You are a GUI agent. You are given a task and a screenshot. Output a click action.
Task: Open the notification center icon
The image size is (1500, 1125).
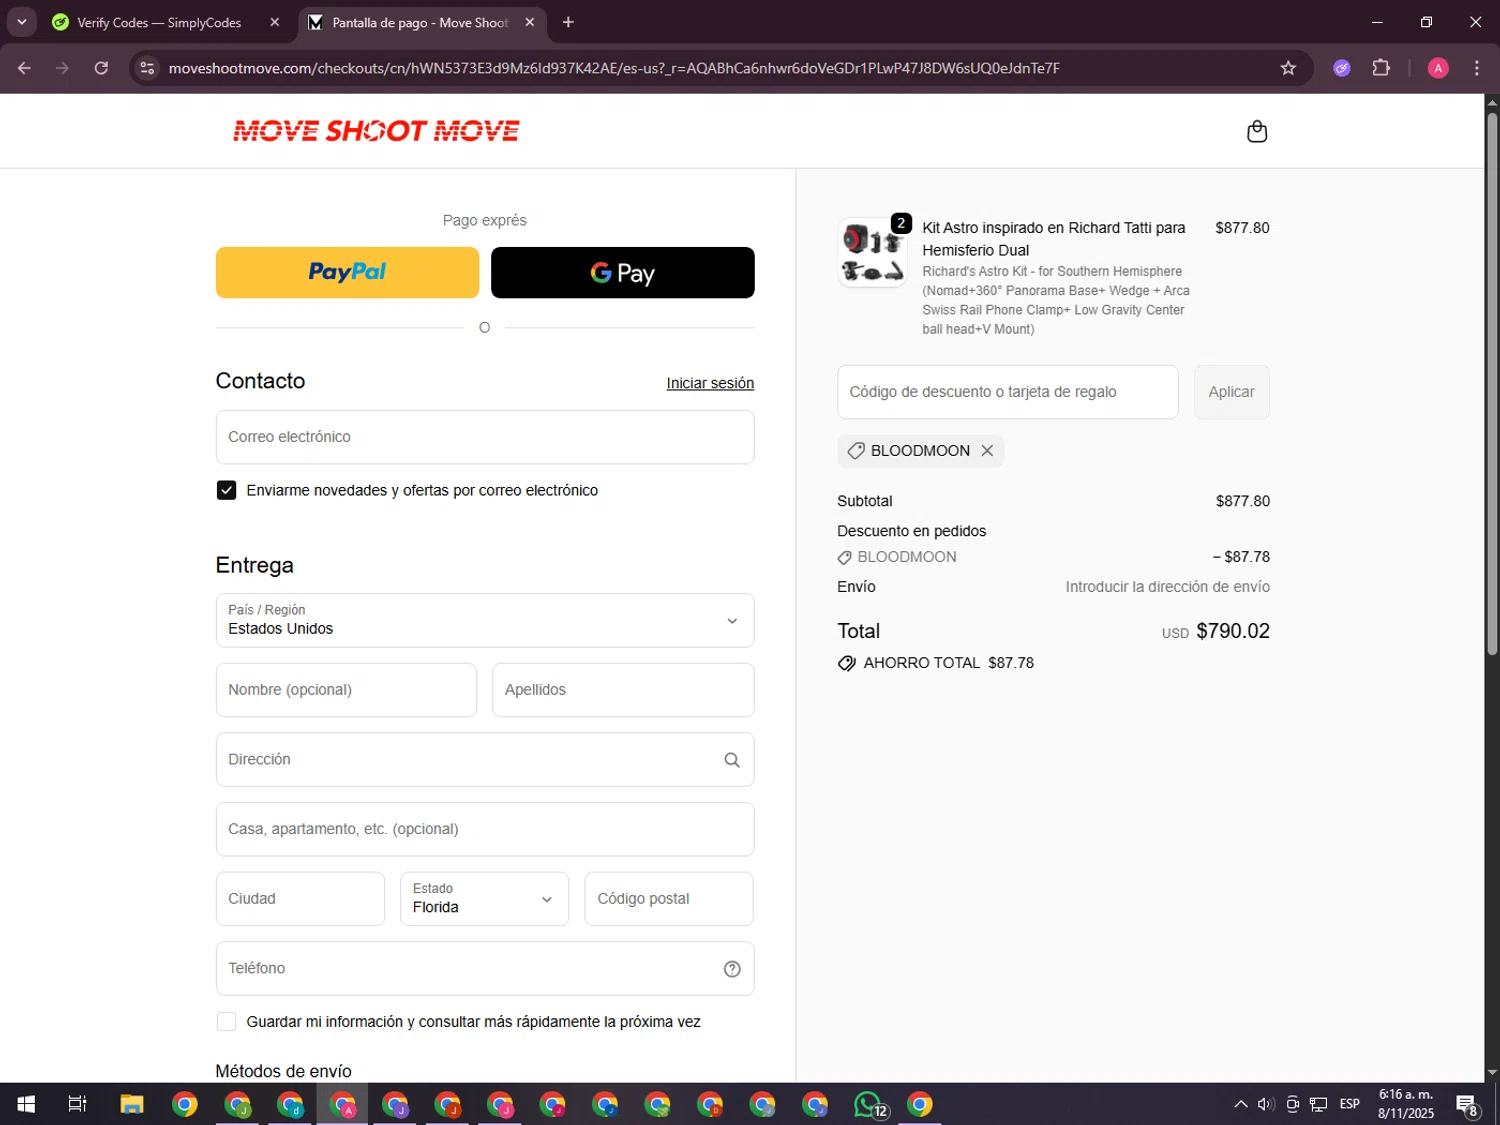1467,1104
